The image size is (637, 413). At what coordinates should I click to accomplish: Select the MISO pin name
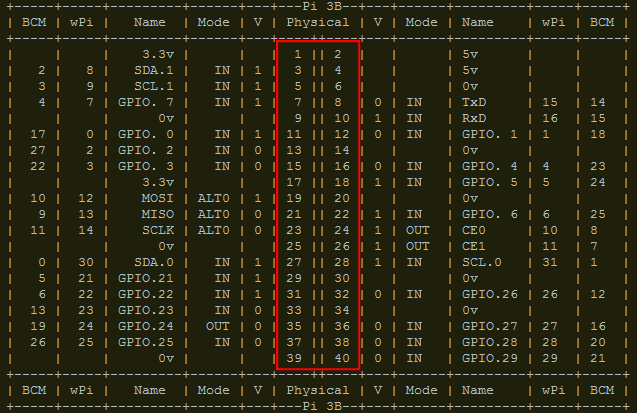tap(158, 214)
